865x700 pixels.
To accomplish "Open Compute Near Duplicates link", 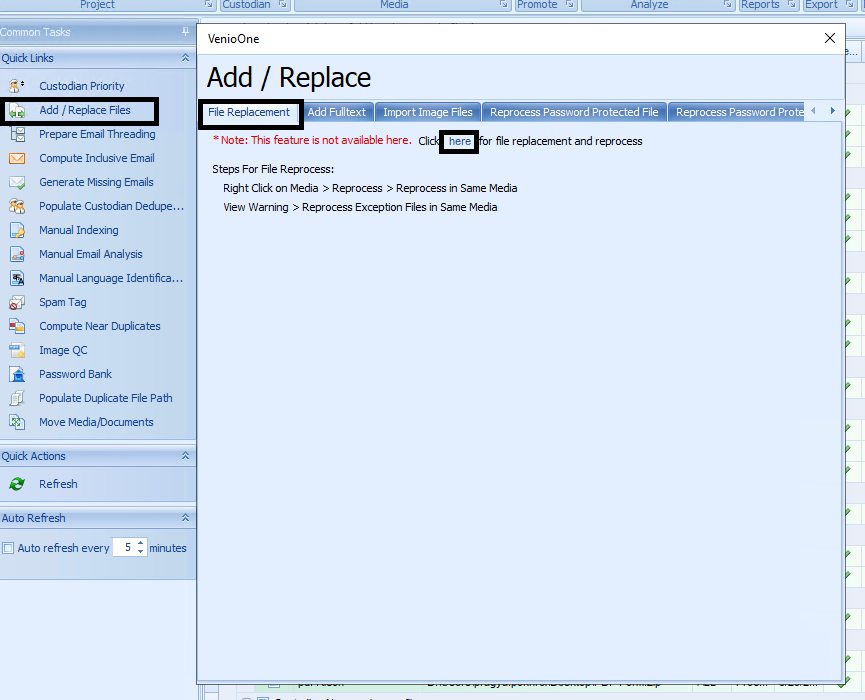I will (100, 326).
